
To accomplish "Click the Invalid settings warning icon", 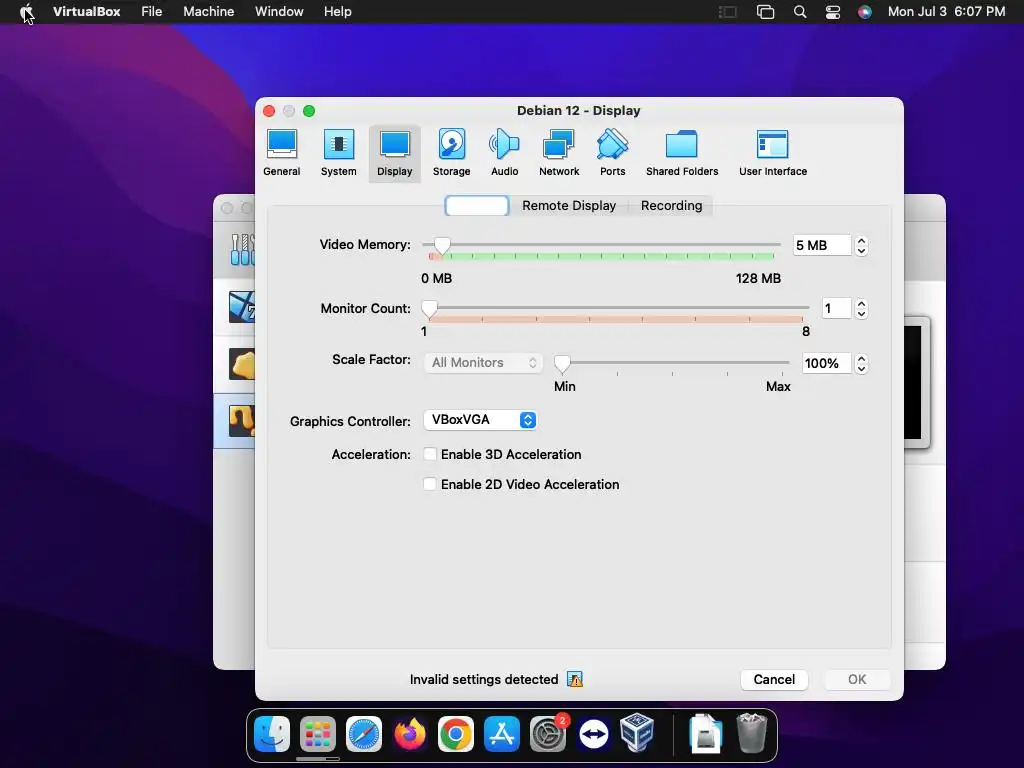I will (x=575, y=679).
